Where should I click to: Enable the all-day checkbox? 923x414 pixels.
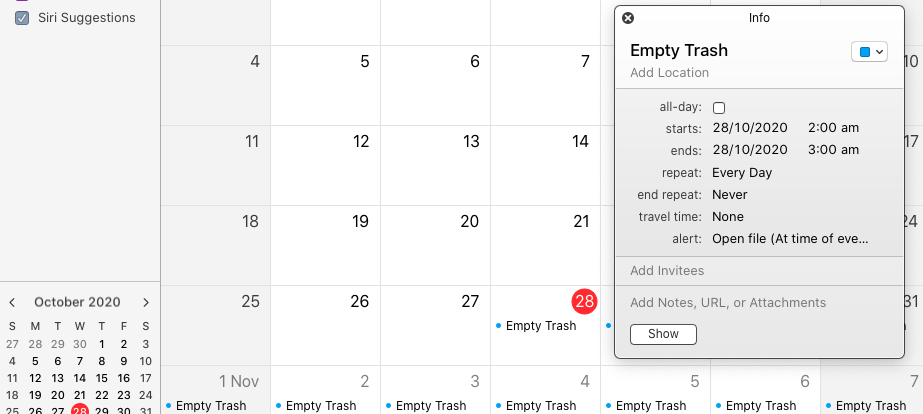pyautogui.click(x=719, y=108)
